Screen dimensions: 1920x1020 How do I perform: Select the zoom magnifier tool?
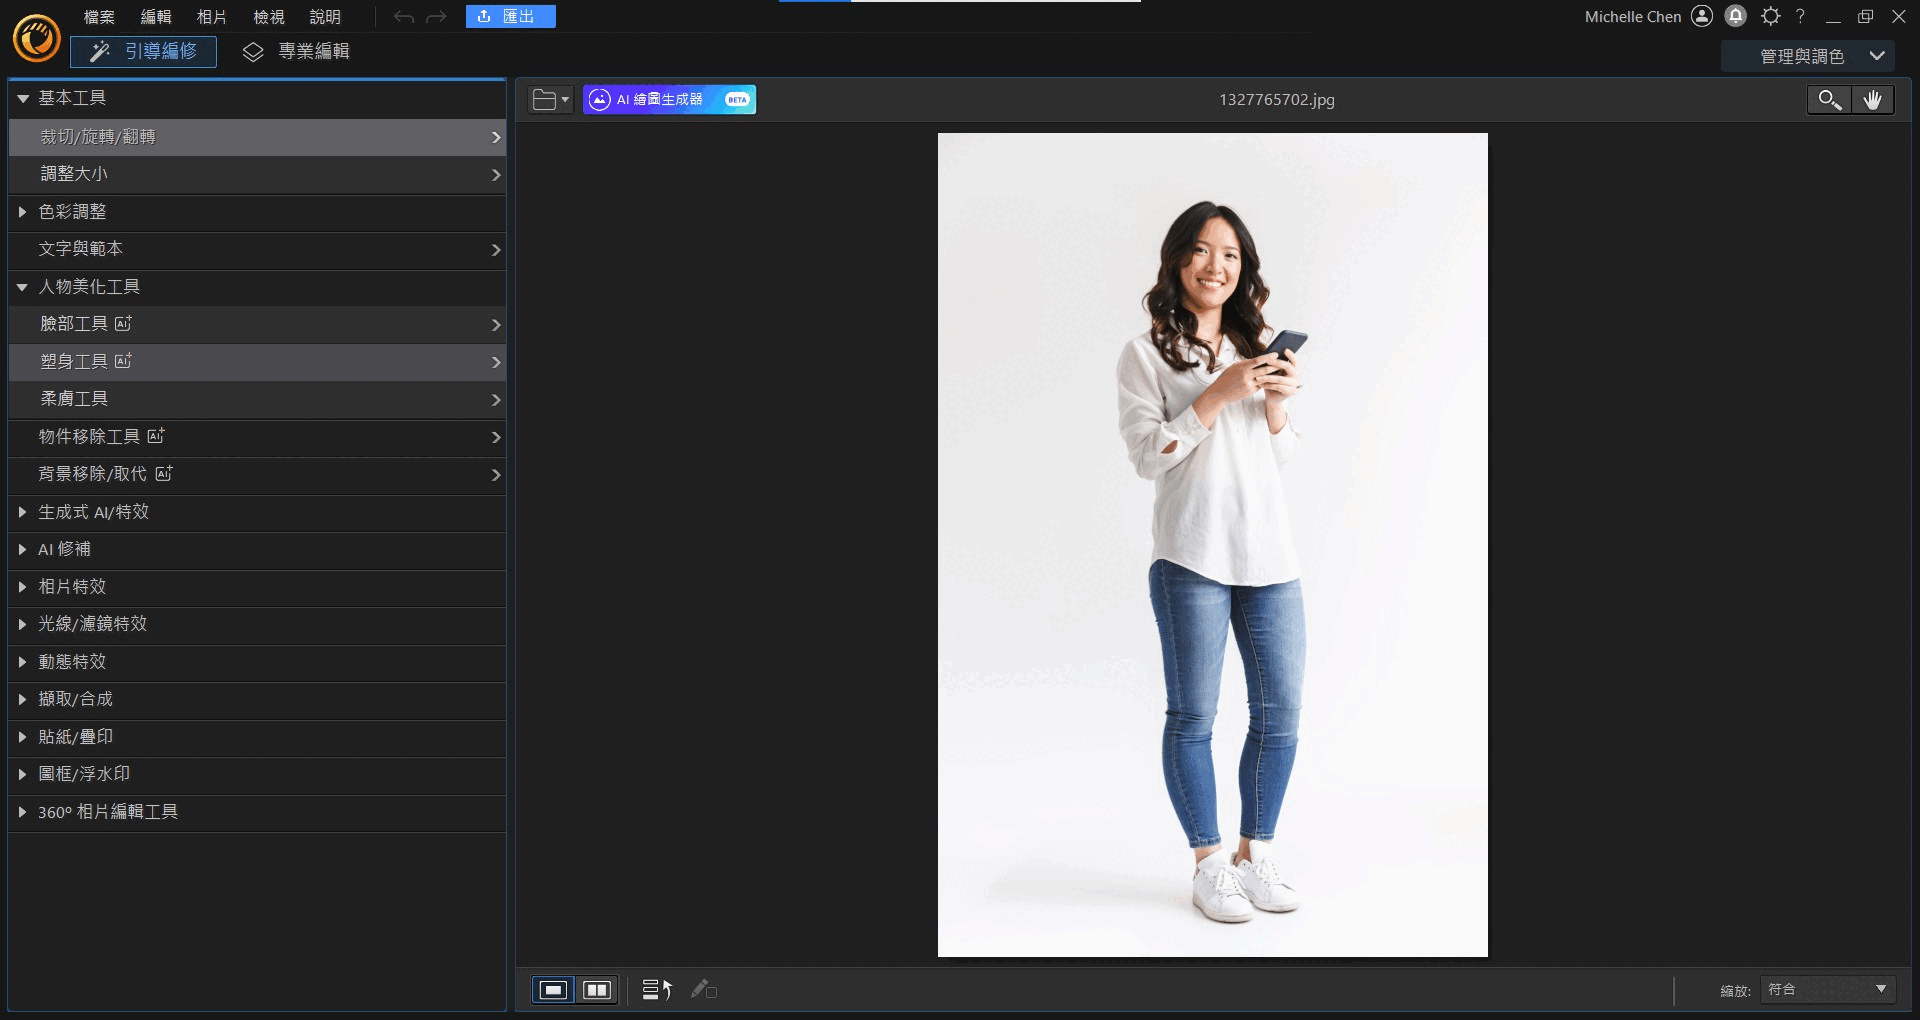[1829, 100]
